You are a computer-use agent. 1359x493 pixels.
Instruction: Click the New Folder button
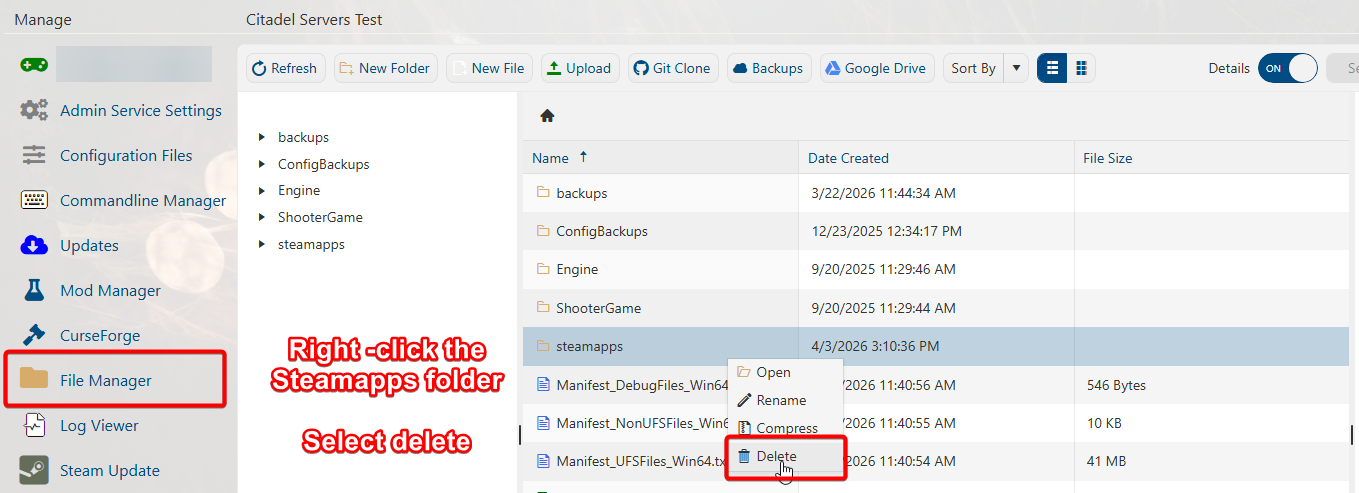[x=385, y=68]
